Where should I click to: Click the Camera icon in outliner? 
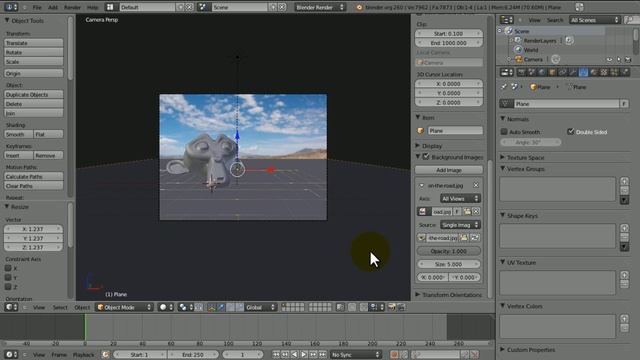[518, 59]
